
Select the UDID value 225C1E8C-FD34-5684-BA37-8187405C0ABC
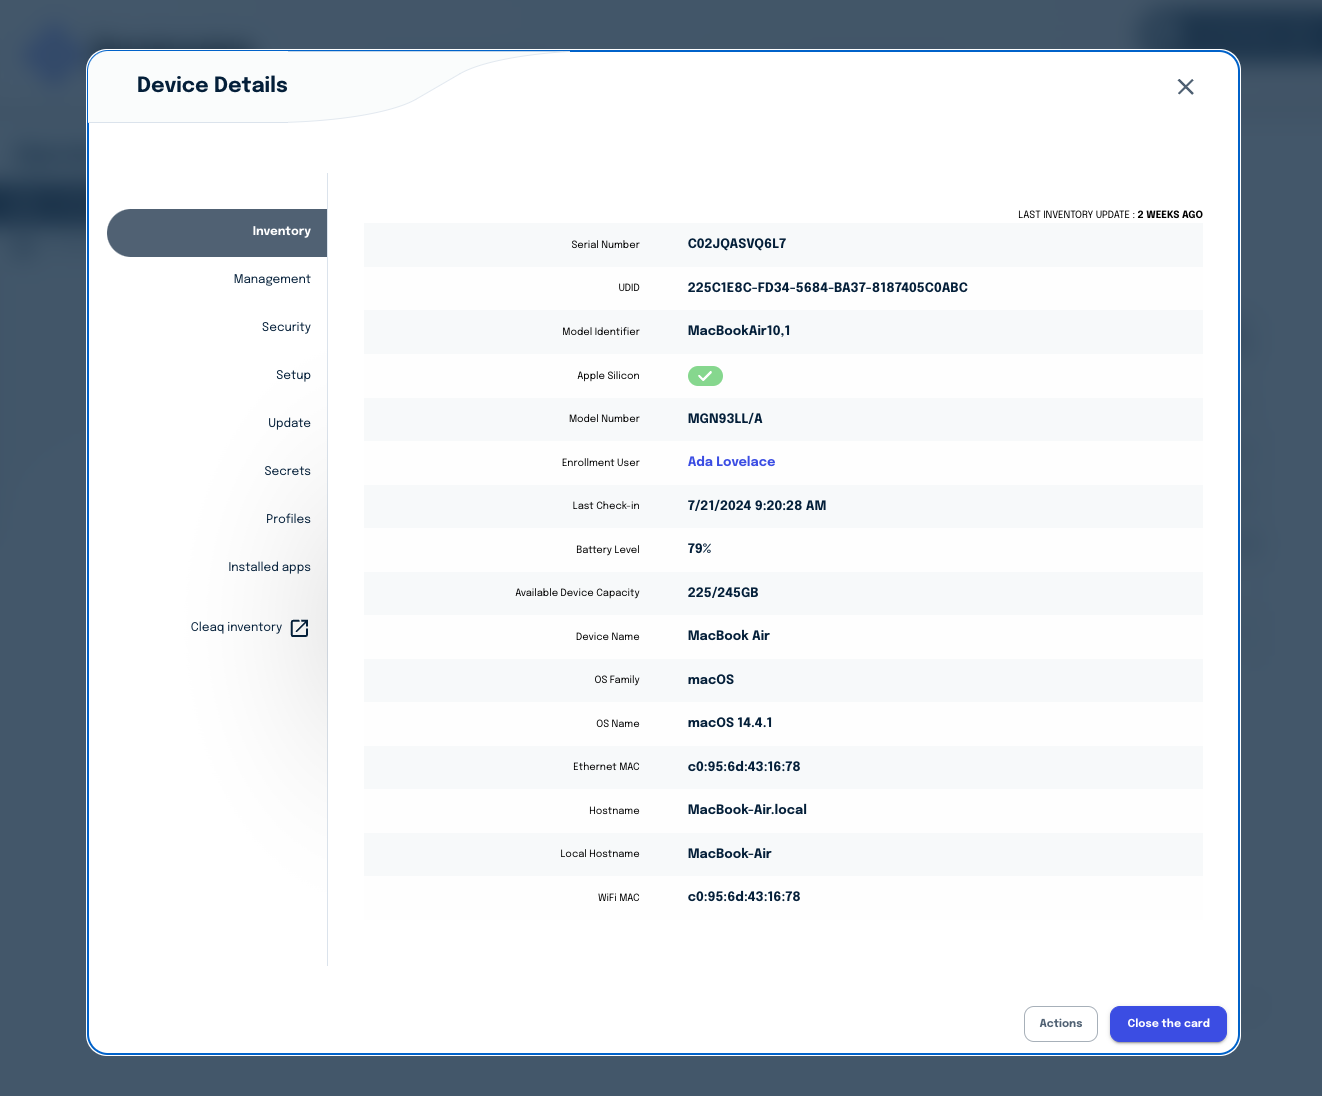pyautogui.click(x=828, y=288)
